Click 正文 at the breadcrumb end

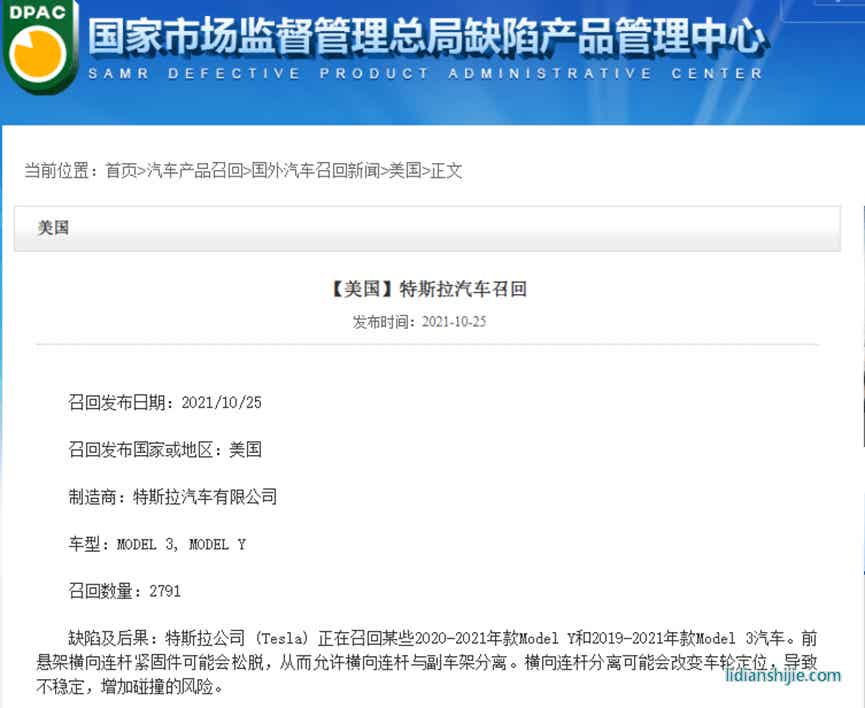click(x=446, y=171)
